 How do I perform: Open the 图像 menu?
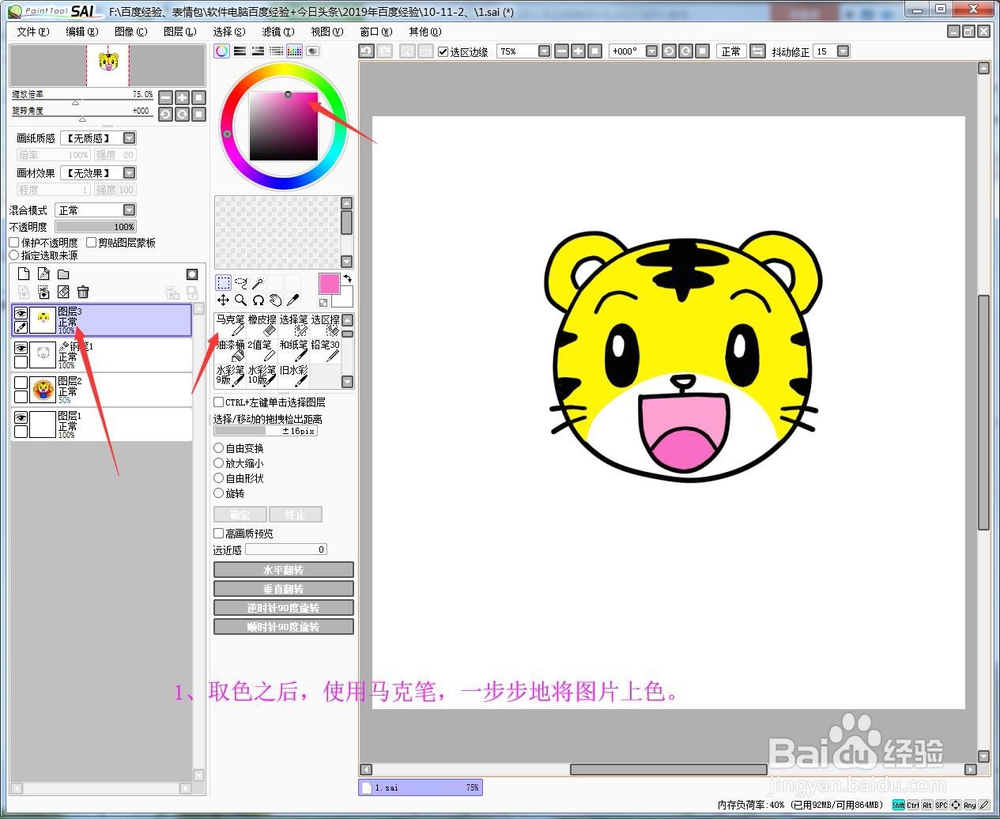pos(131,31)
